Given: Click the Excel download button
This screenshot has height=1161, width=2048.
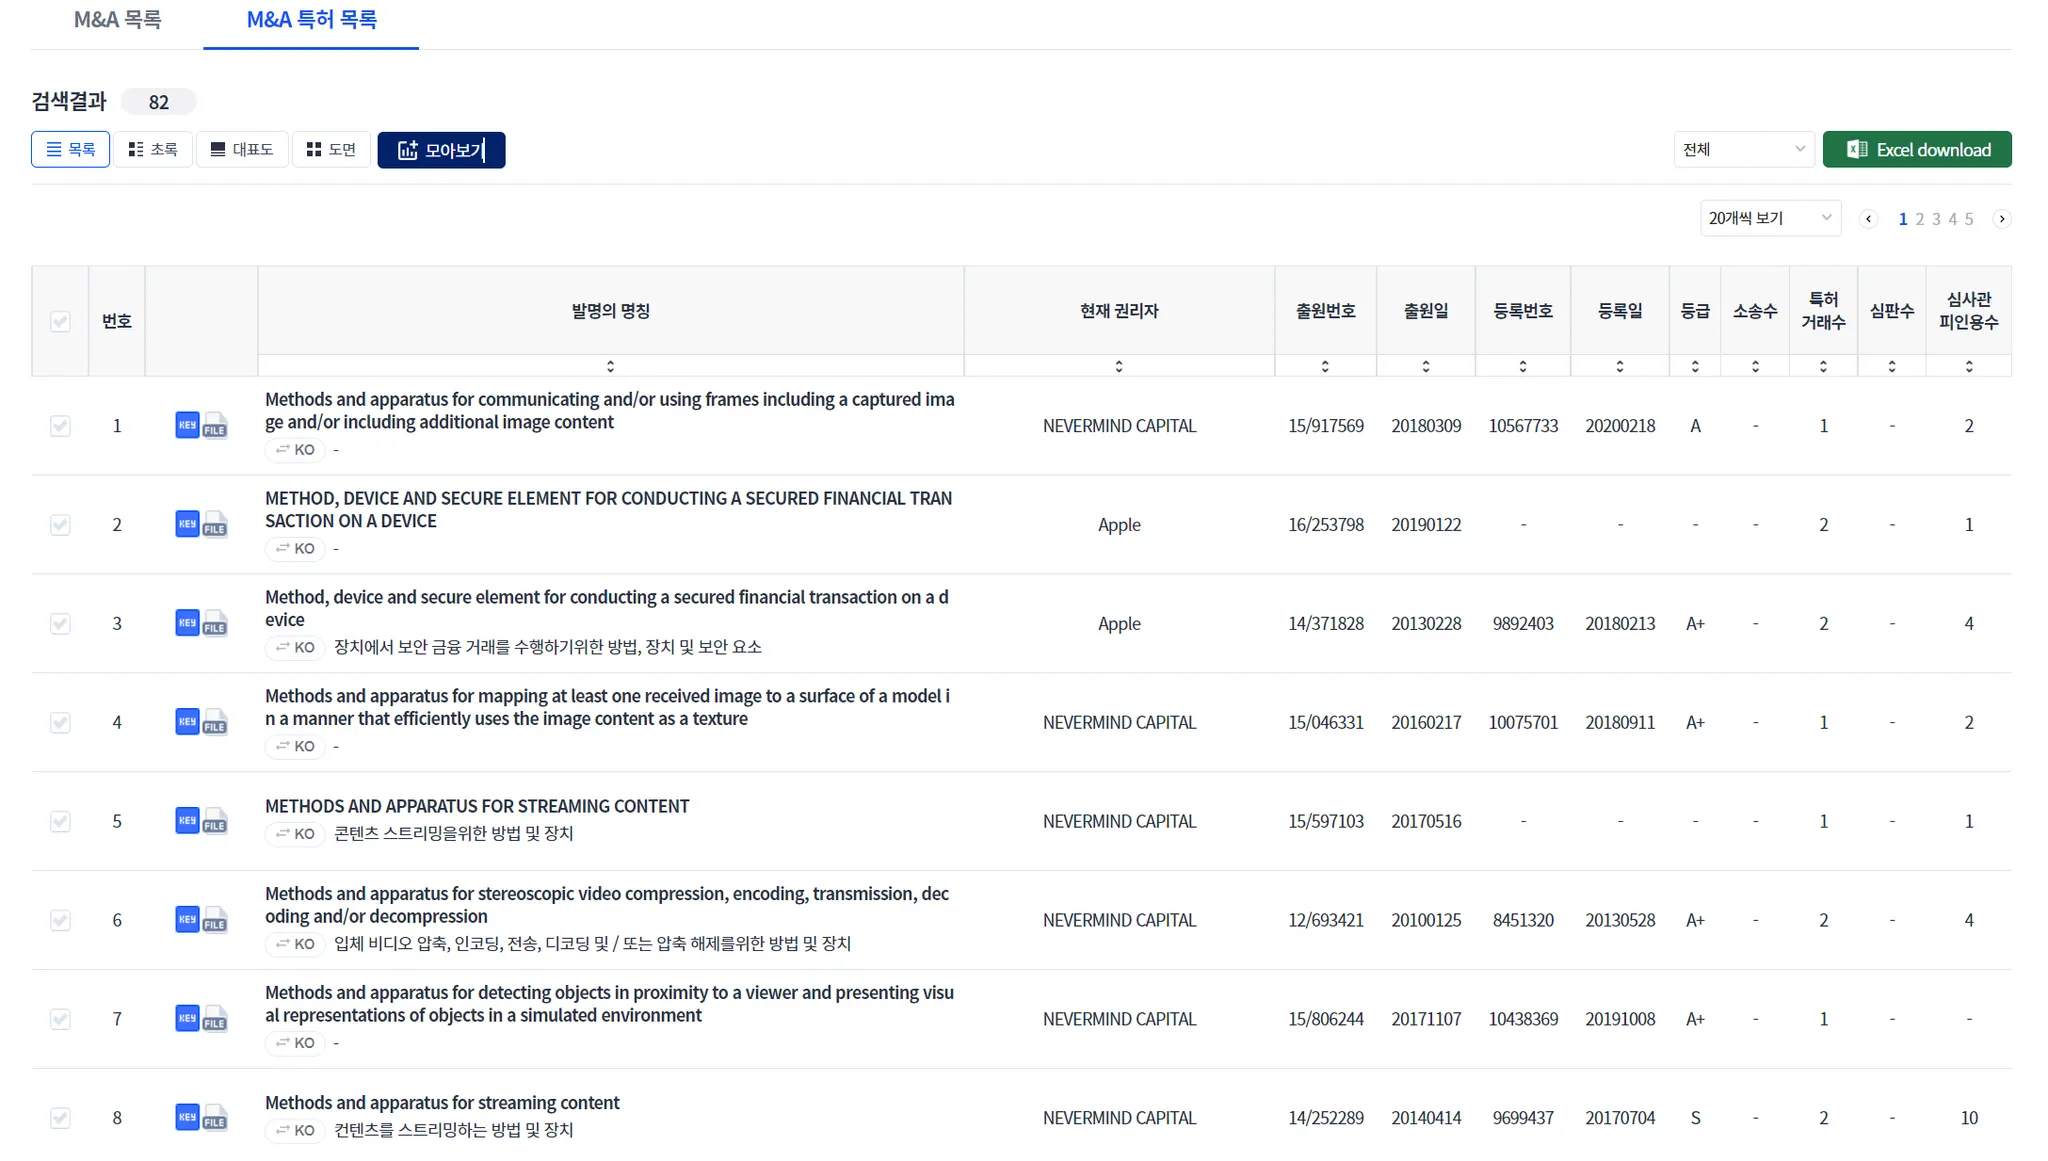Looking at the screenshot, I should (1916, 150).
